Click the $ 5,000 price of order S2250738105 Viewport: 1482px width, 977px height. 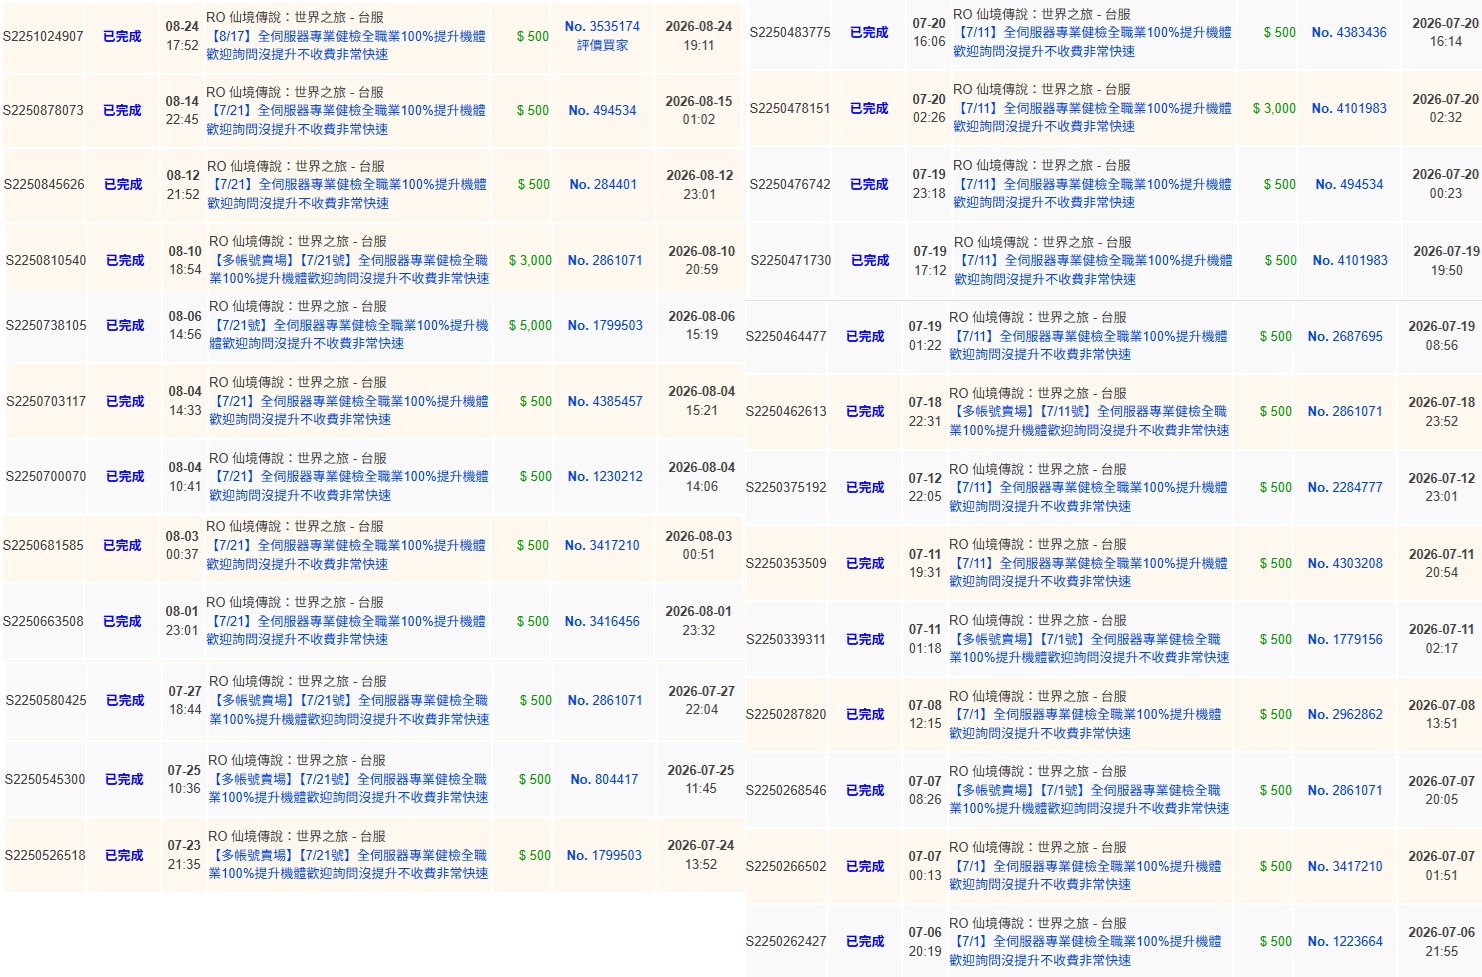tap(530, 326)
